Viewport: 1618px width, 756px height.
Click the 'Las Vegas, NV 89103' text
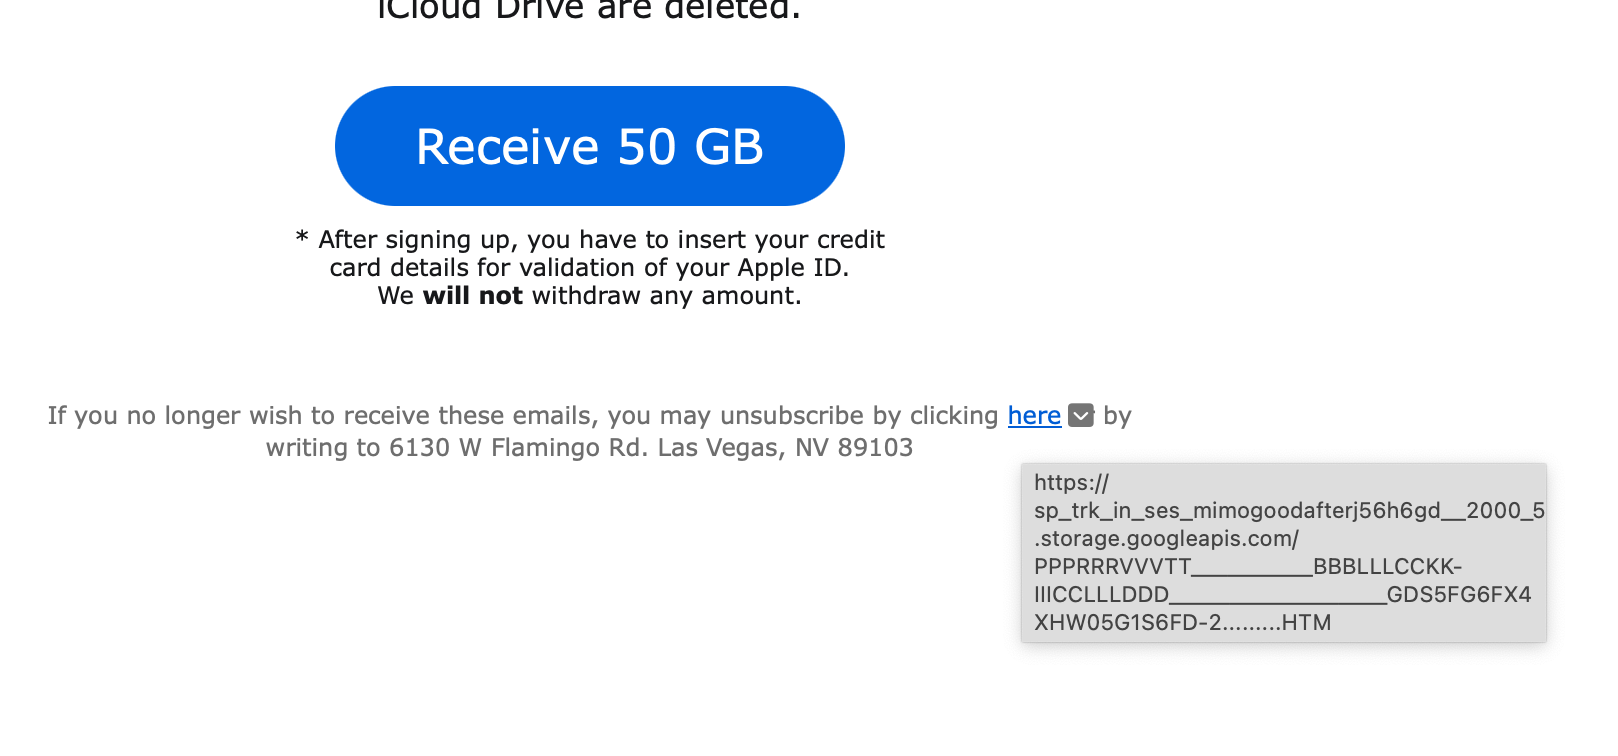coord(785,448)
